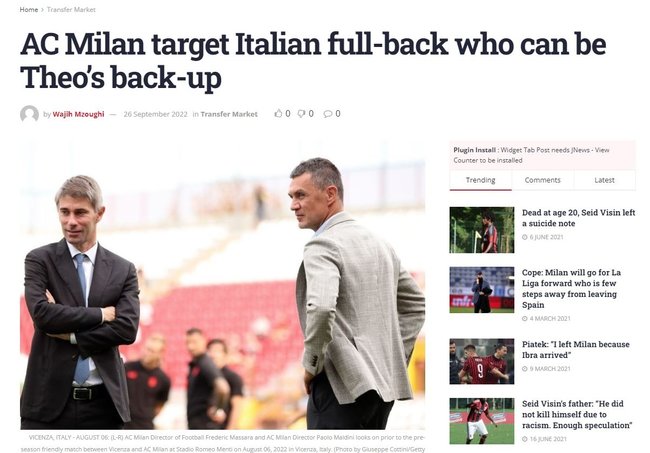Click the thumbs-down dislike icon
The height and width of the screenshot is (453, 650).
coord(301,114)
